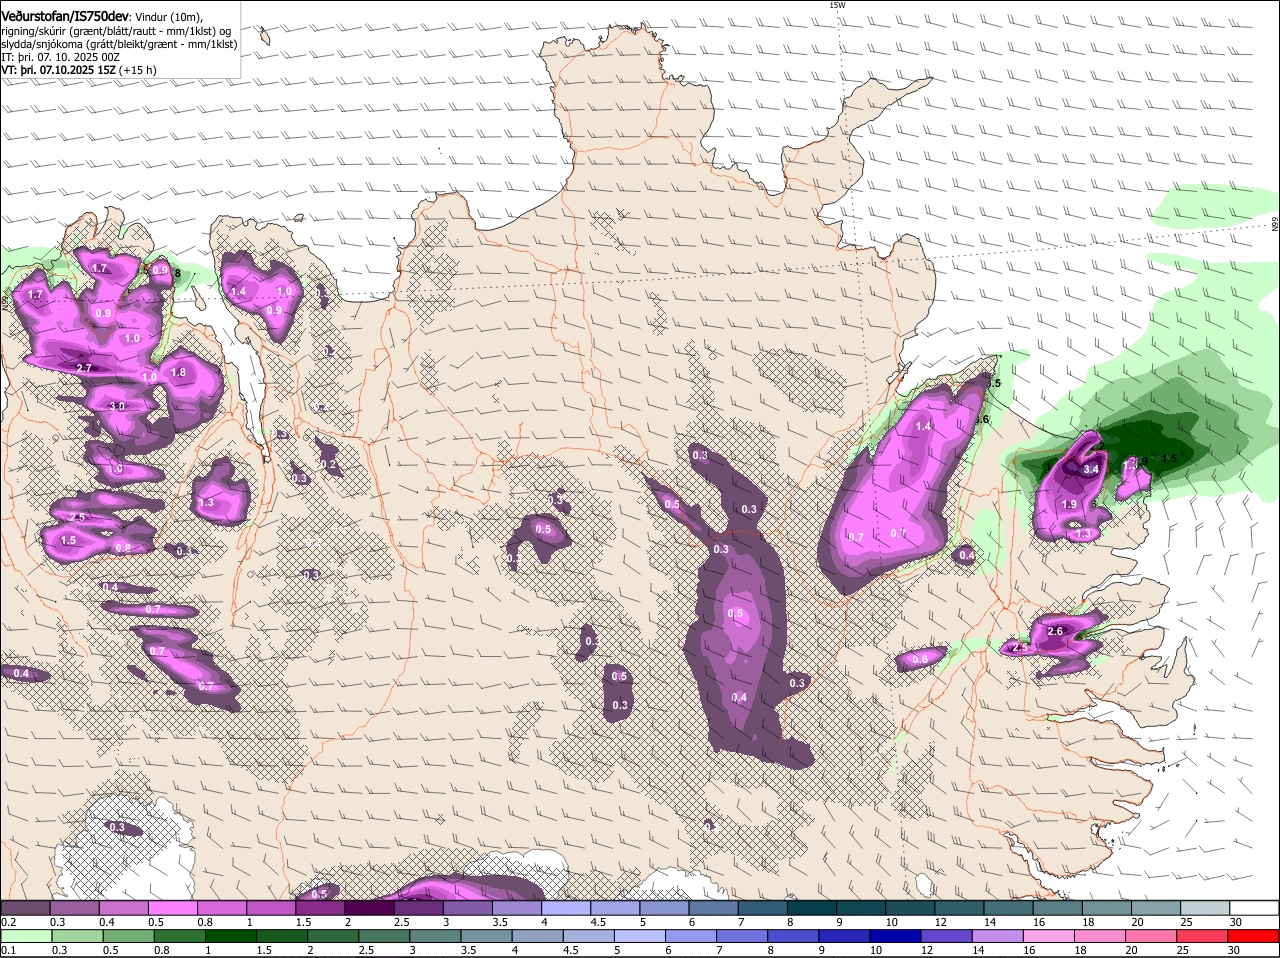Click upper legend swatch between 14 and 16
The height and width of the screenshot is (958, 1280).
coord(1009,907)
